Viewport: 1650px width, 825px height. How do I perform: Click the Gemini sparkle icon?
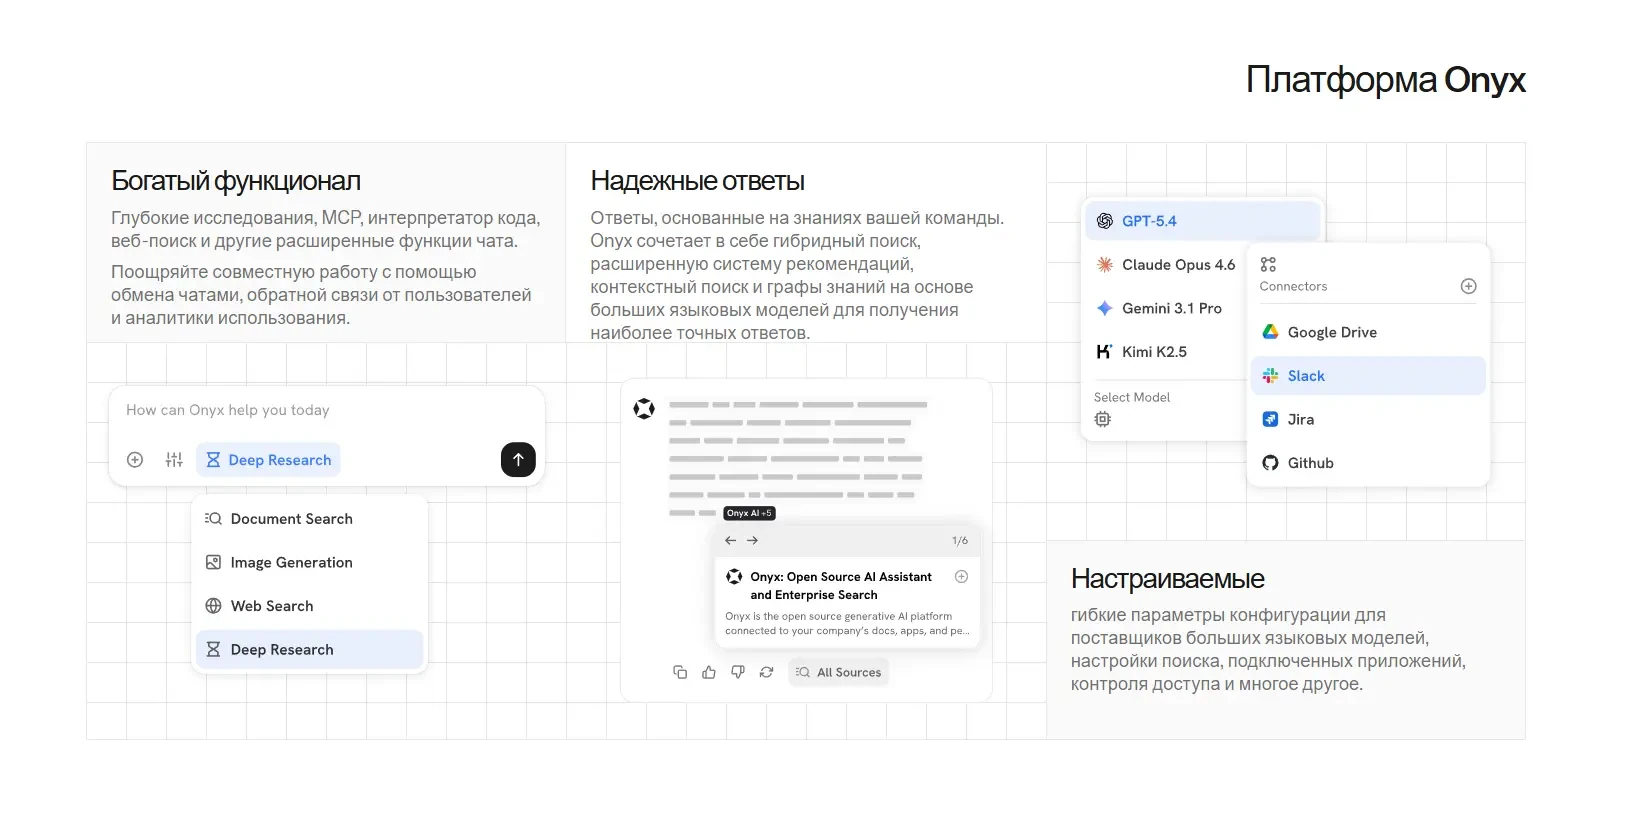[1105, 308]
